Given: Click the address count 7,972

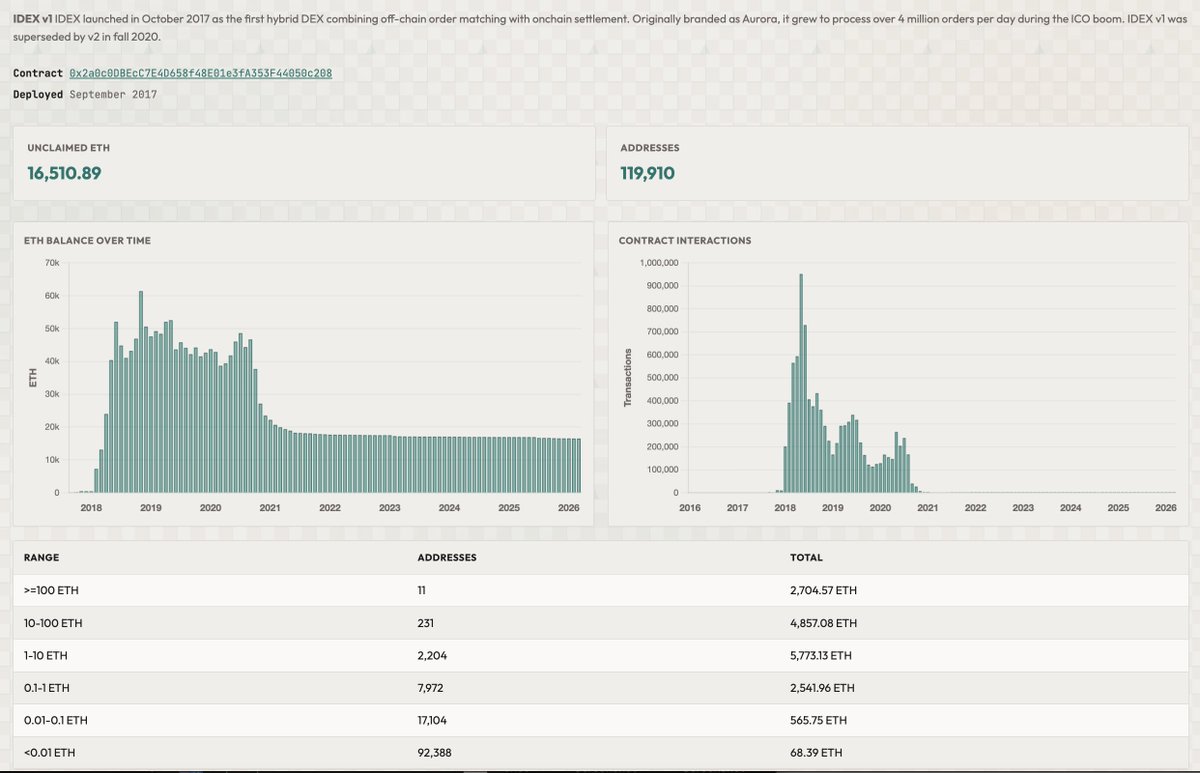Looking at the screenshot, I should 431,688.
